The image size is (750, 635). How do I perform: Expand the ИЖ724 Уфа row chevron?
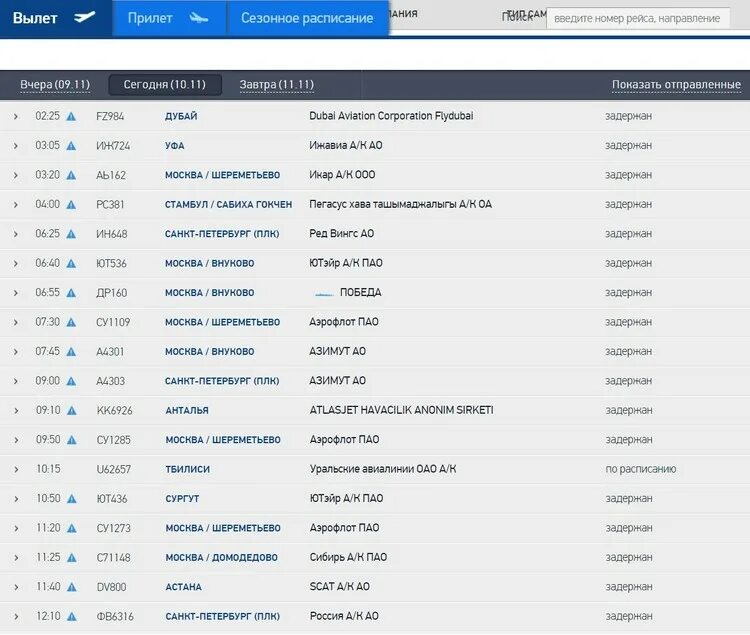tap(16, 146)
